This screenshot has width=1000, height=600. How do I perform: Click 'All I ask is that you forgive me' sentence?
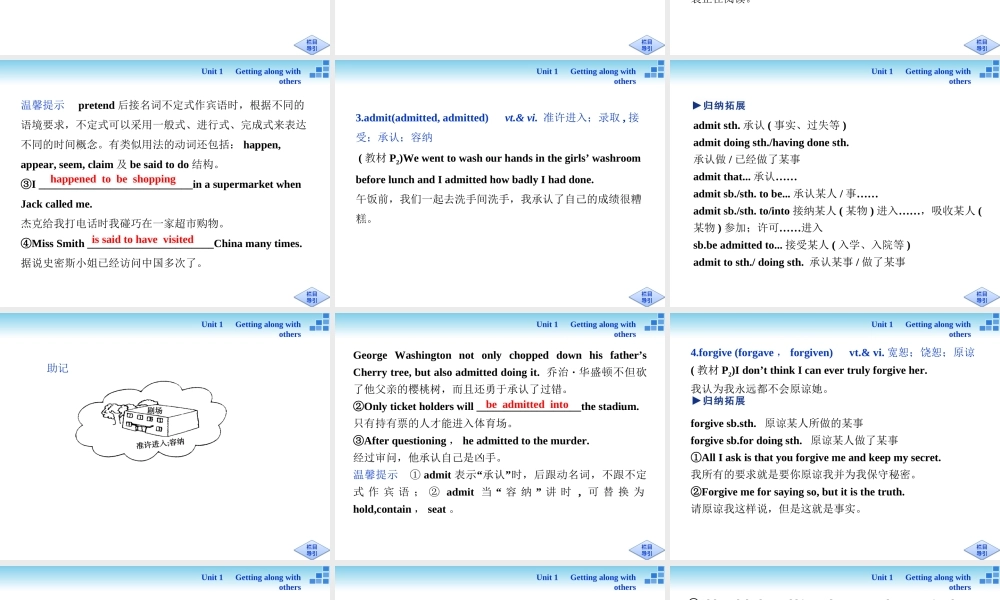tap(816, 458)
